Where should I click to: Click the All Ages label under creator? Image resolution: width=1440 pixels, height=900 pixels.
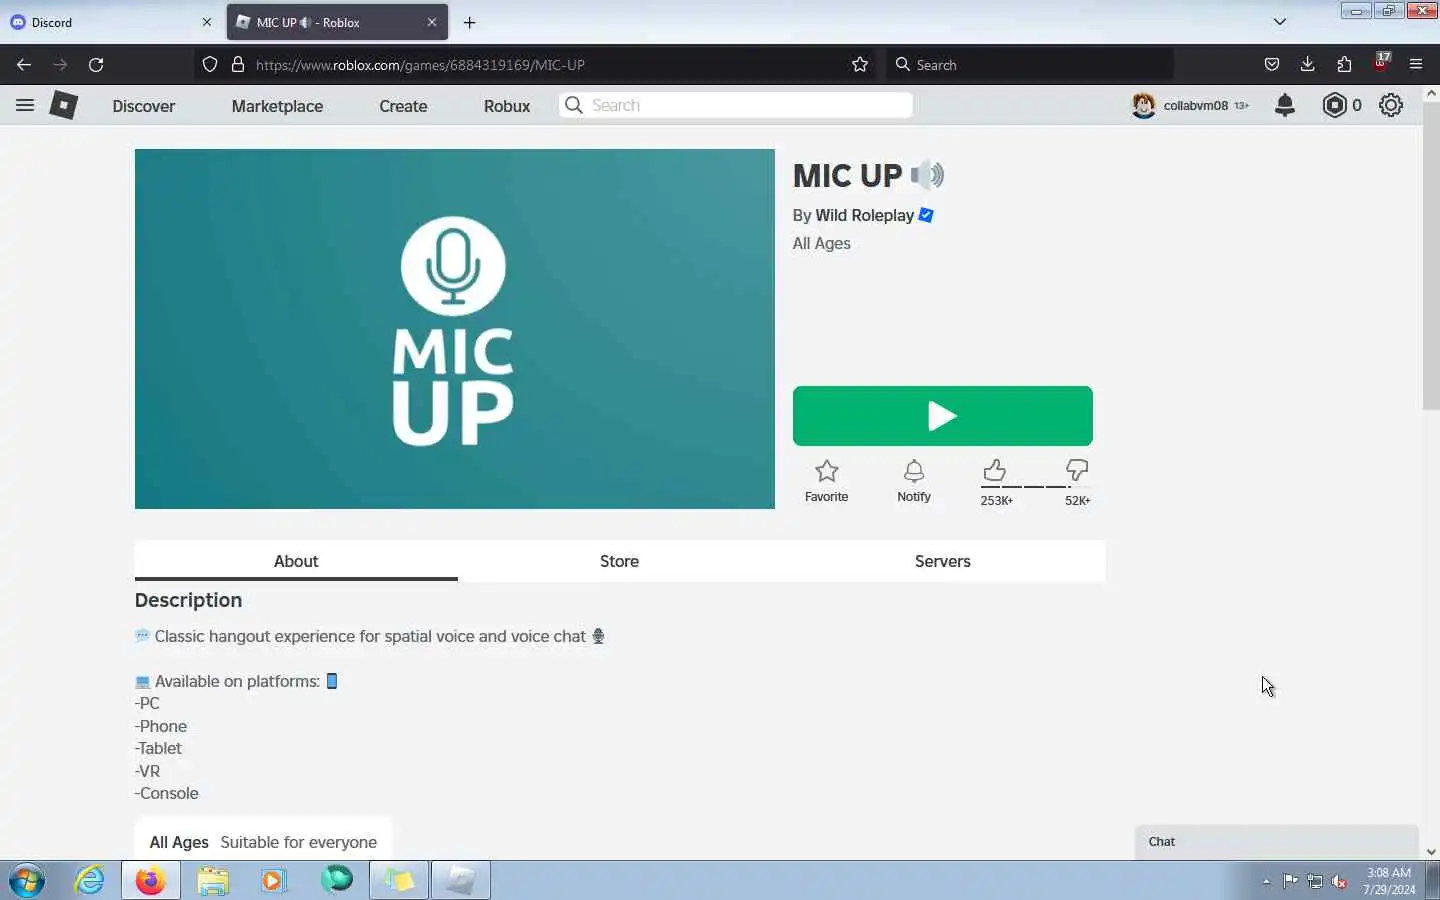click(822, 243)
